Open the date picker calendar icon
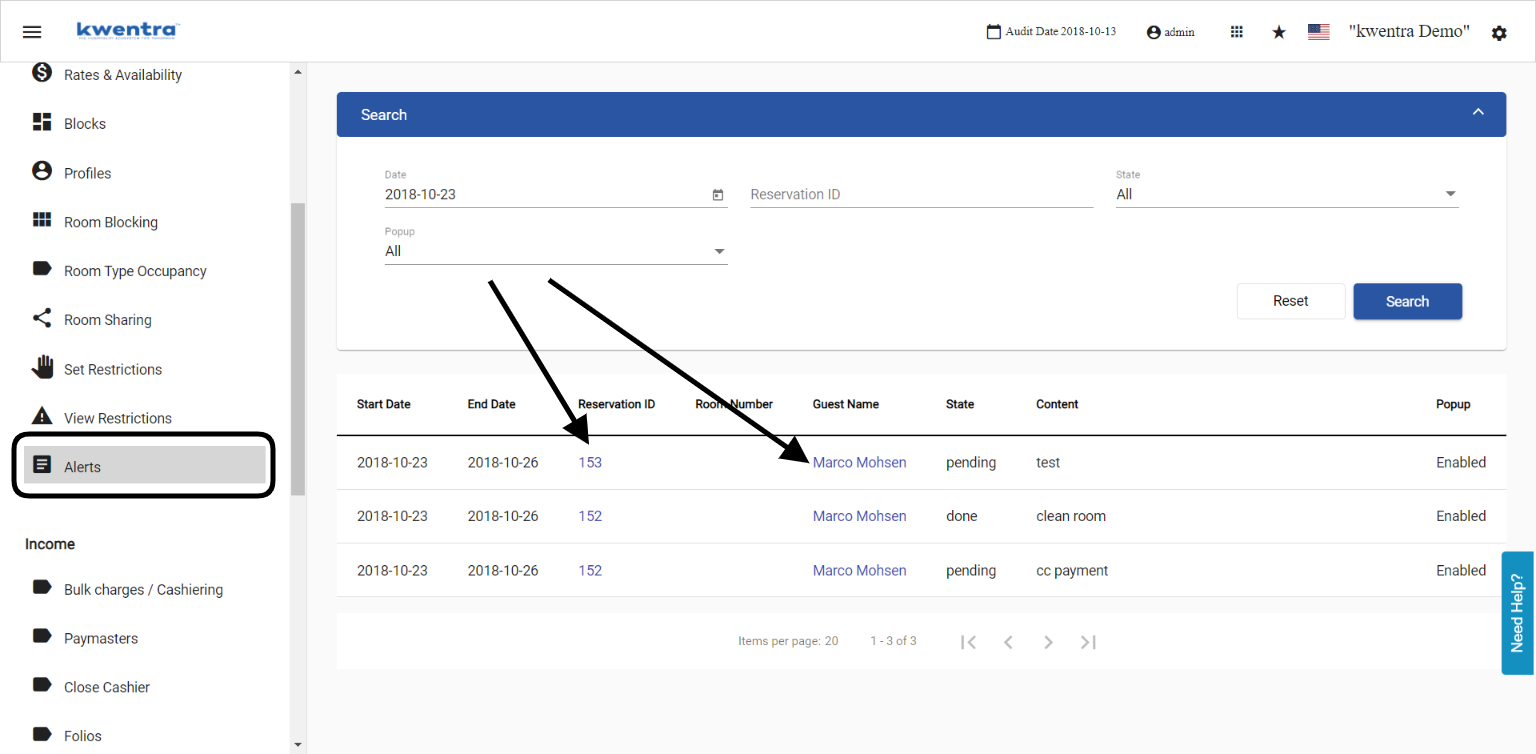This screenshot has width=1536, height=754. click(x=718, y=195)
